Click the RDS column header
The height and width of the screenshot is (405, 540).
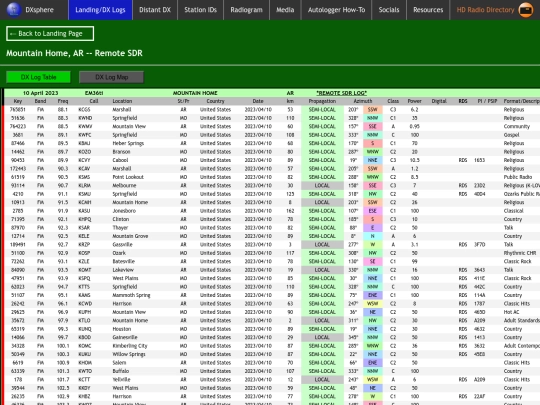click(x=463, y=101)
